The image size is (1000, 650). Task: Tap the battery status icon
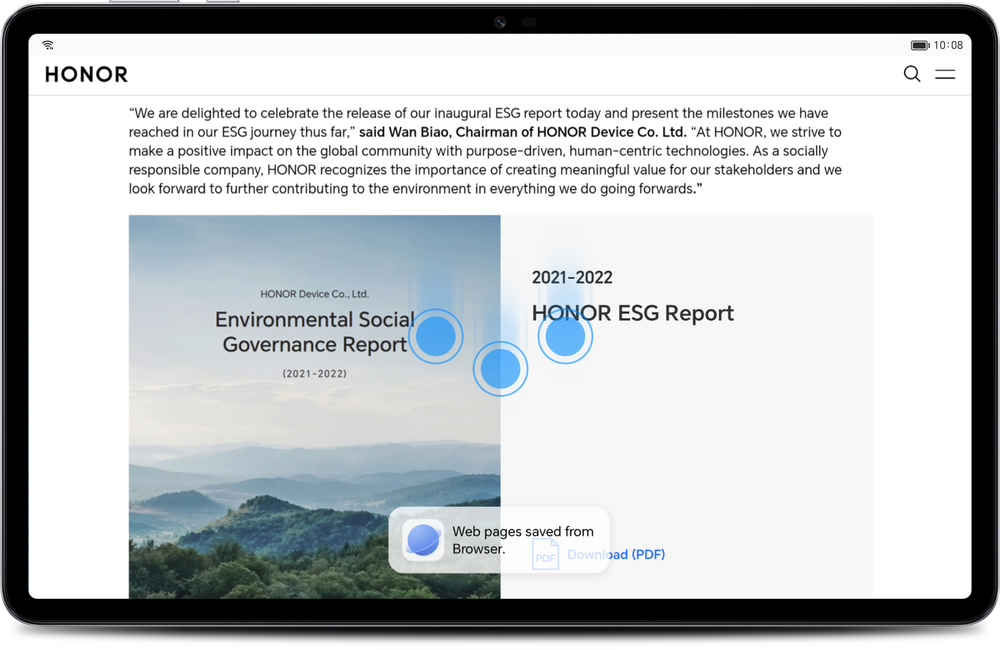[x=920, y=45]
